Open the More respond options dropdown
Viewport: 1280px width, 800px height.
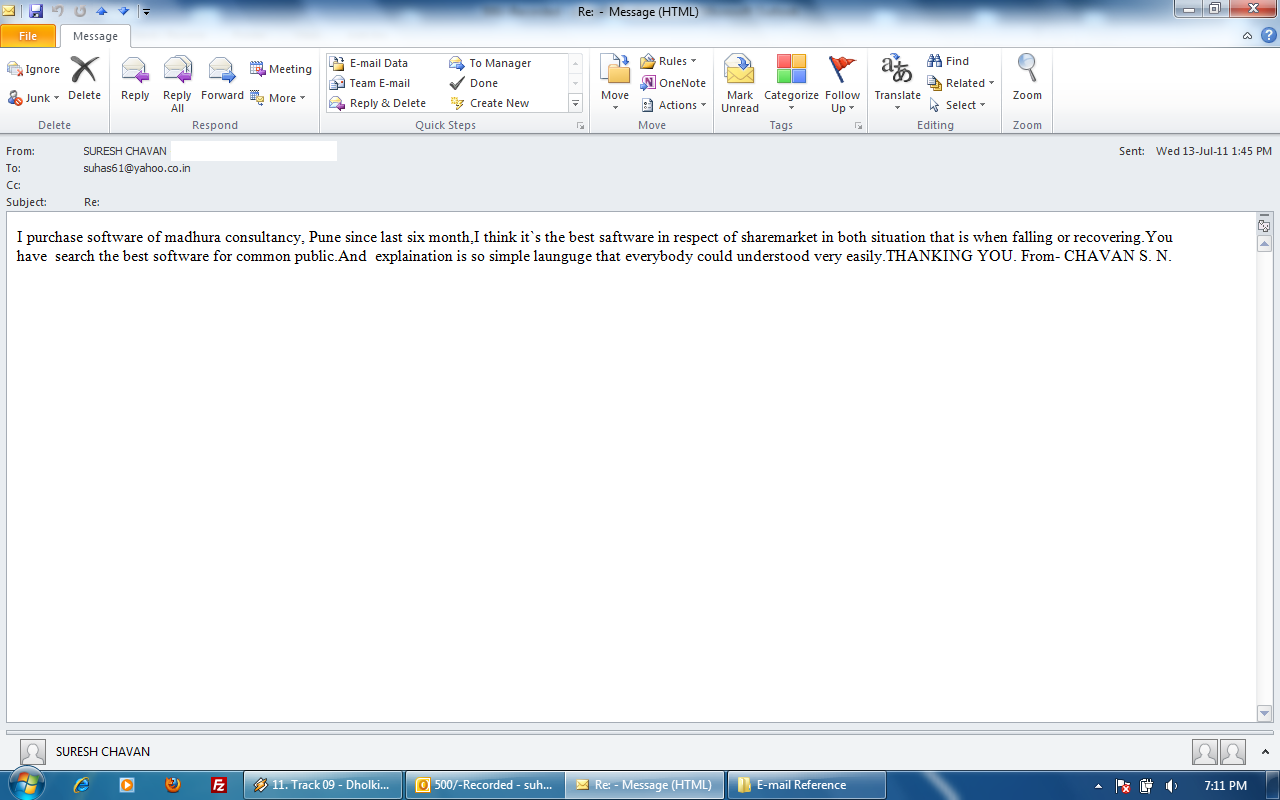pos(278,98)
